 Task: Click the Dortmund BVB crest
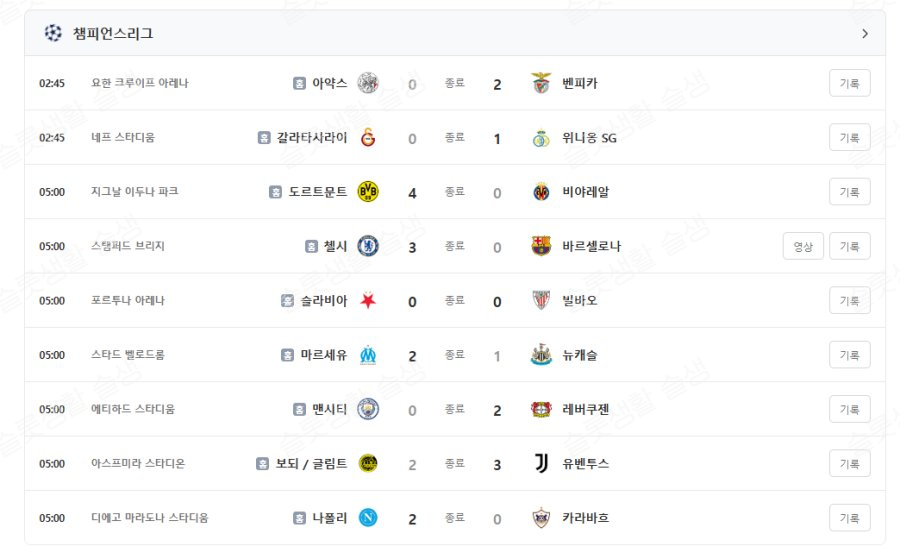coord(368,192)
